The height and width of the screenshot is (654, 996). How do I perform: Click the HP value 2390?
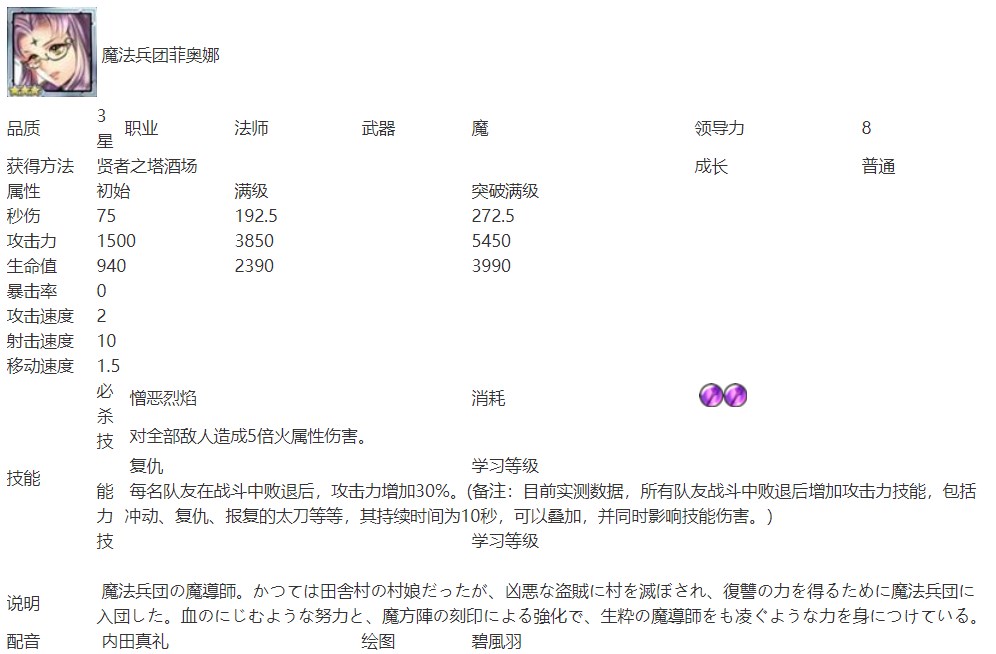254,266
